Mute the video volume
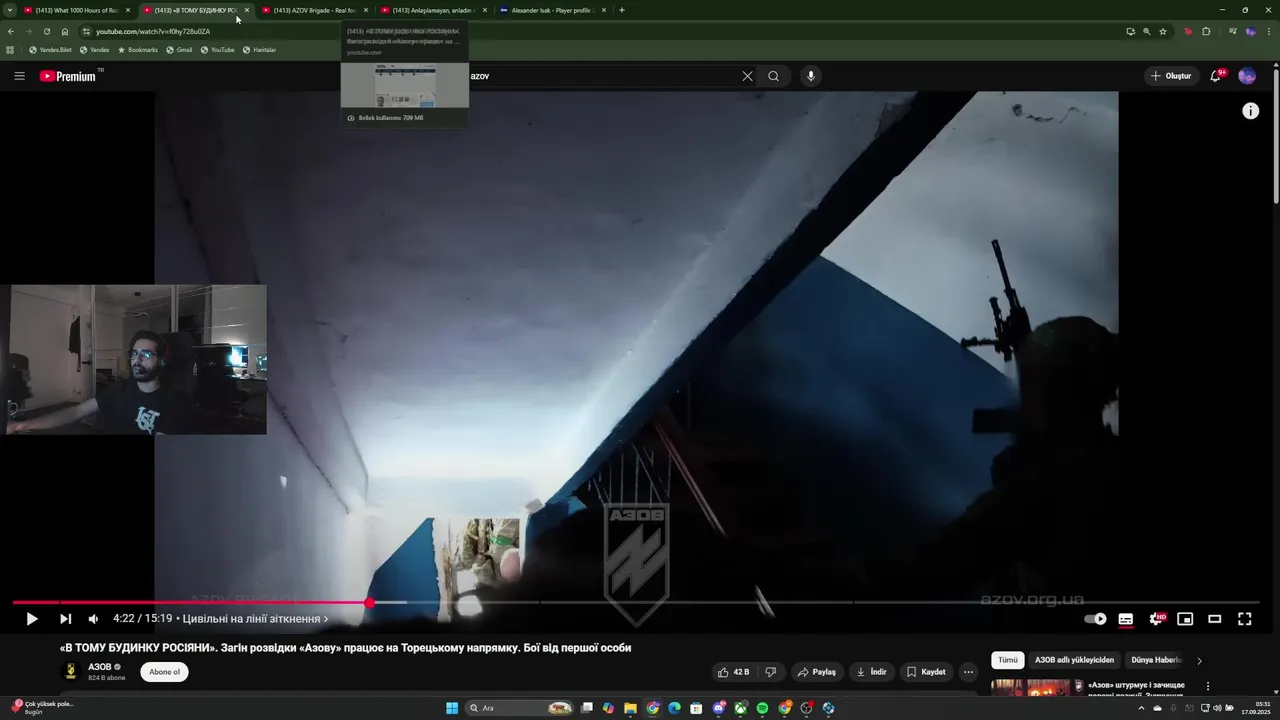Viewport: 1280px width, 720px height. tap(93, 619)
